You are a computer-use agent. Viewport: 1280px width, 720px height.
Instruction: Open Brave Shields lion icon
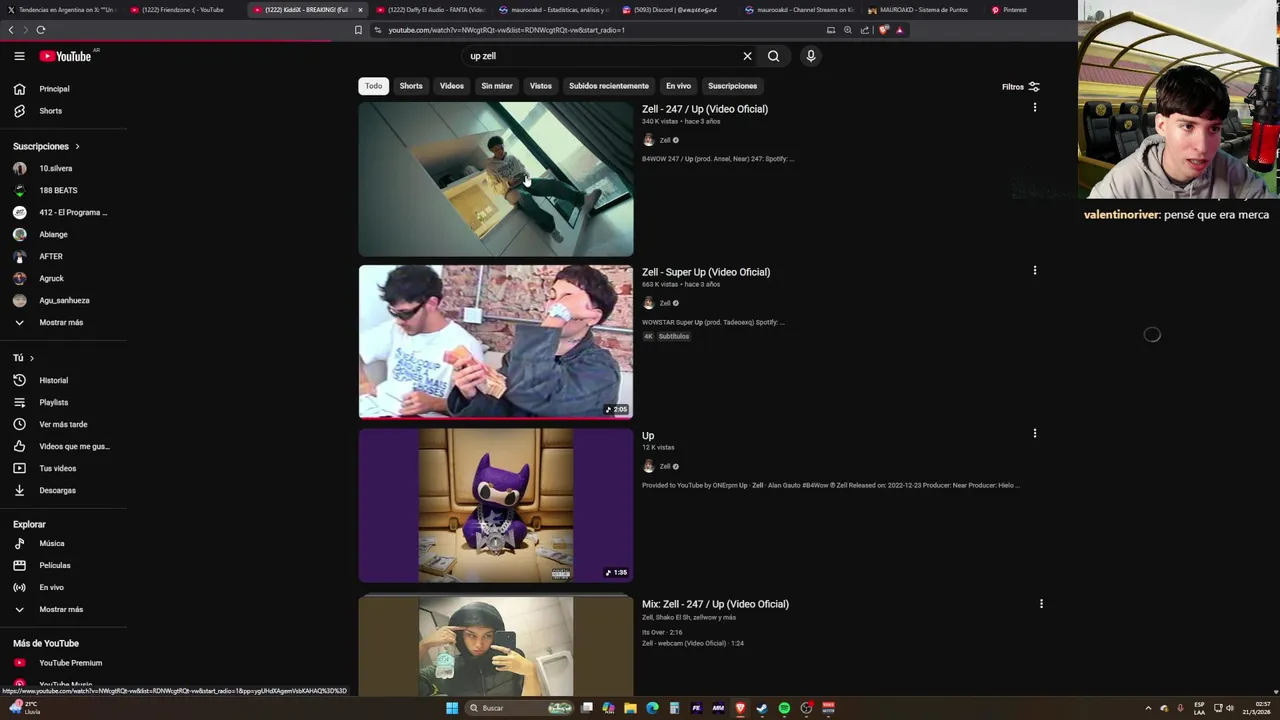point(884,30)
